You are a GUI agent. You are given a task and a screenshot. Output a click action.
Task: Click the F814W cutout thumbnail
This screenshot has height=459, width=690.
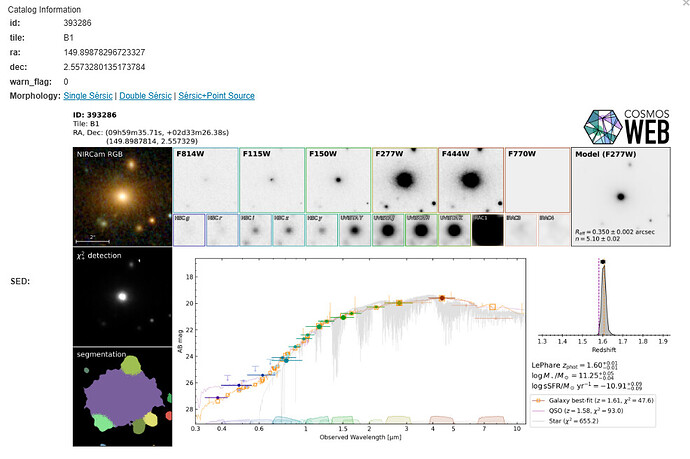206,180
